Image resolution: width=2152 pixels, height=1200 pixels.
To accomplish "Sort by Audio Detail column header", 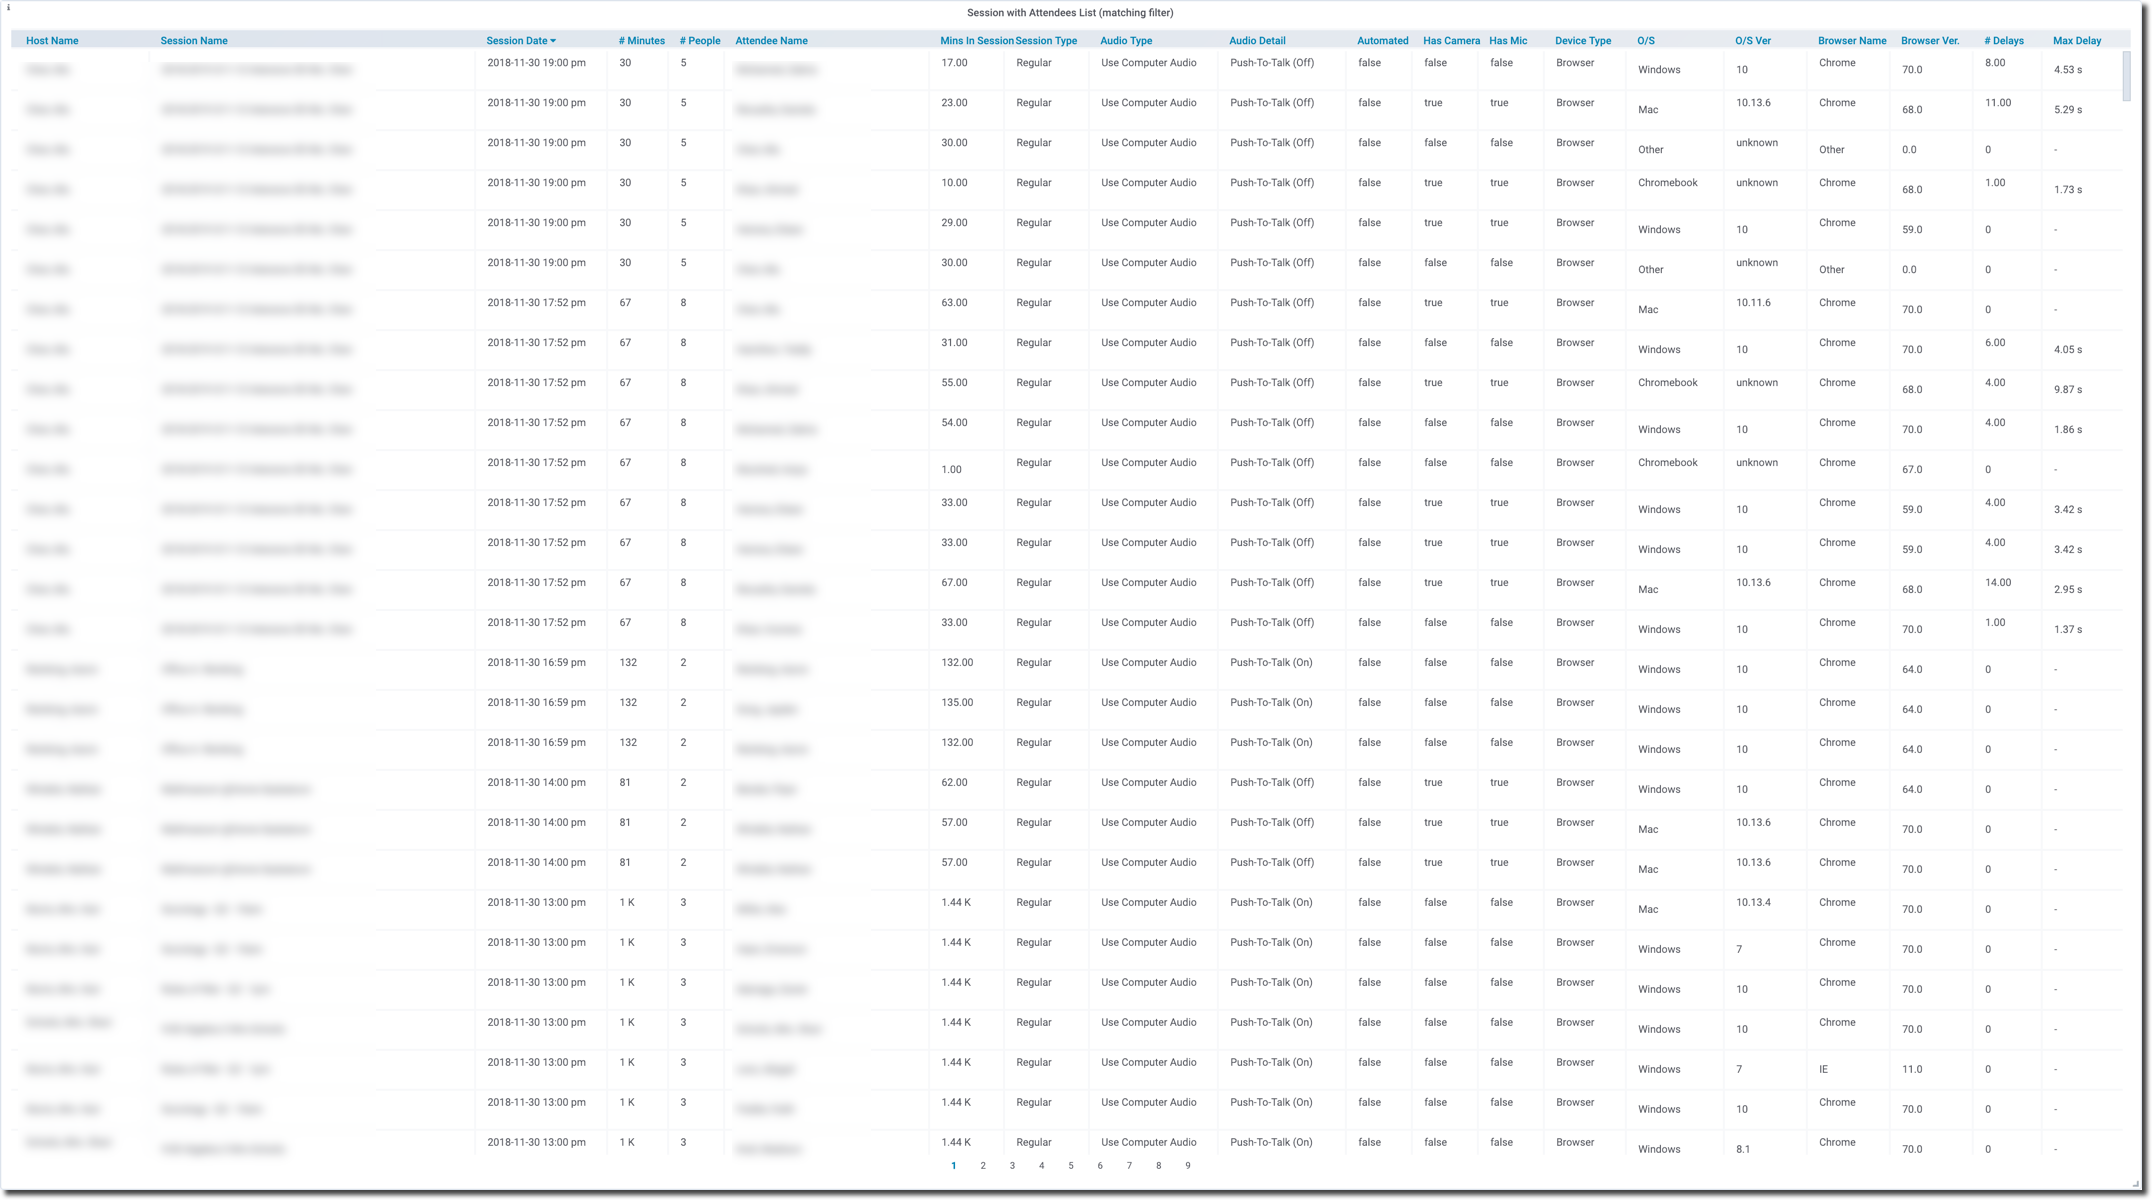I will pyautogui.click(x=1257, y=41).
